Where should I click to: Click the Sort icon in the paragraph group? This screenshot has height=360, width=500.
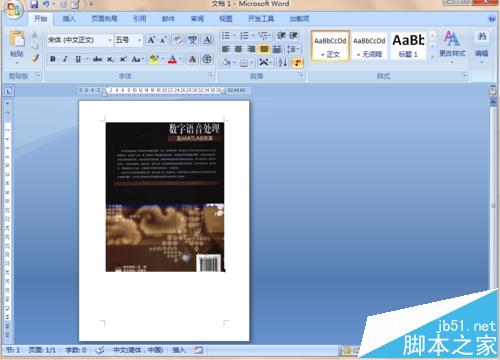coord(282,62)
